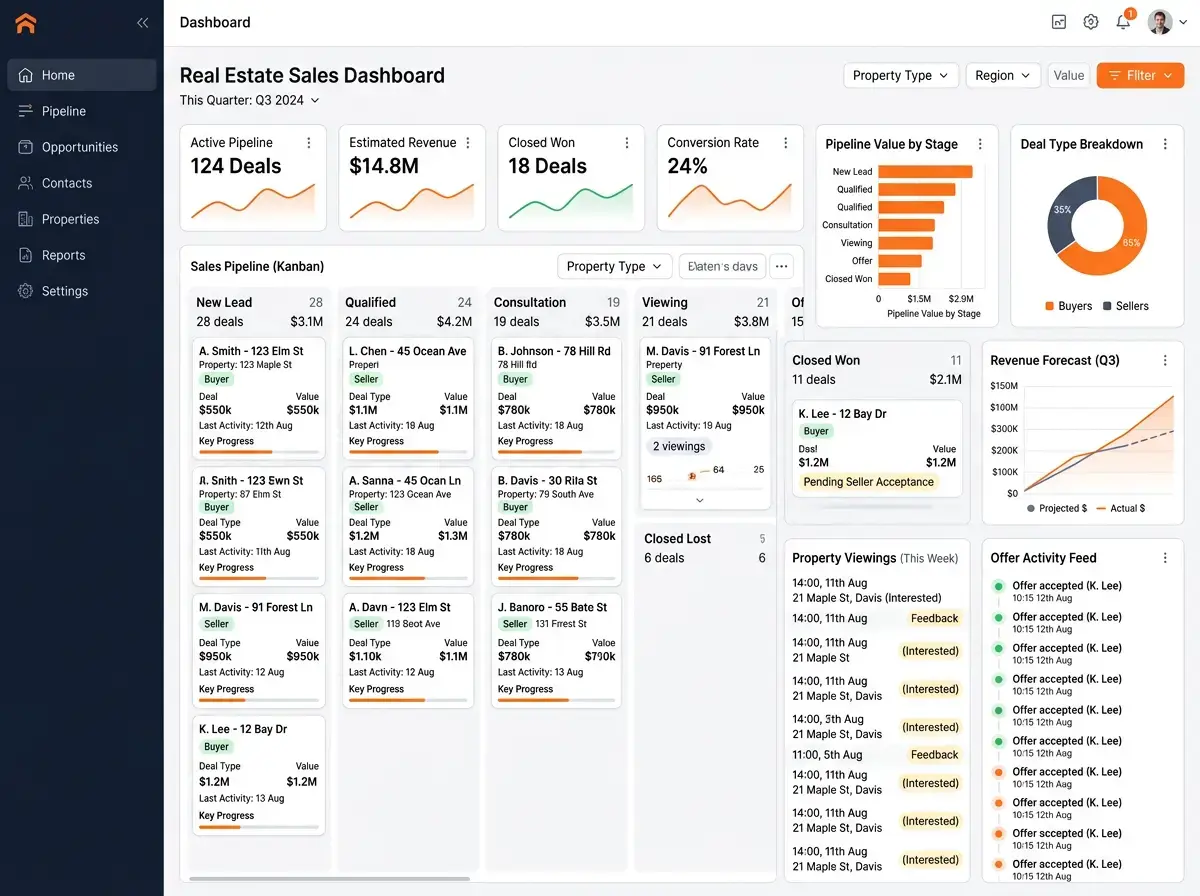The width and height of the screenshot is (1200, 896).
Task: Click the Reports sidebar icon
Action: (26, 255)
